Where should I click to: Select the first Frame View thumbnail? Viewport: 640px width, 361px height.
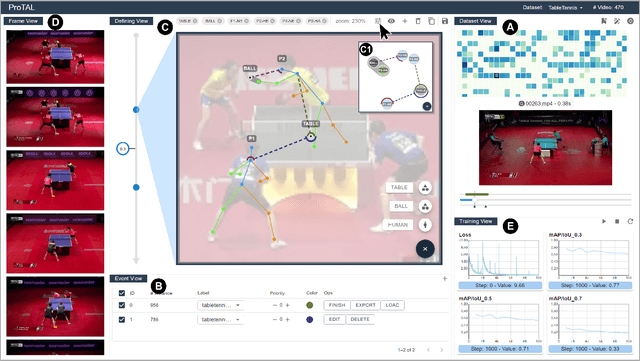click(x=55, y=57)
